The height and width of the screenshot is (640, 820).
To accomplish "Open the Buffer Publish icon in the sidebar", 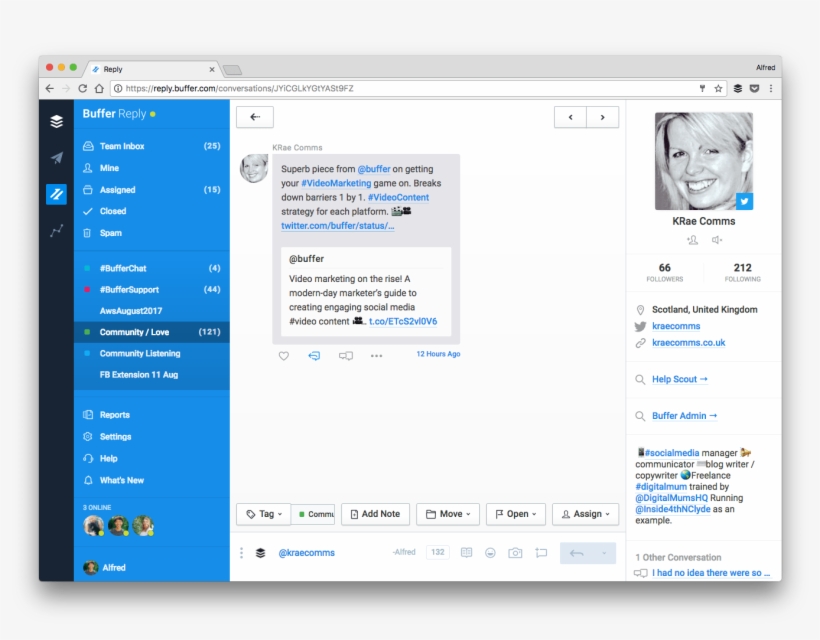I will tap(56, 122).
